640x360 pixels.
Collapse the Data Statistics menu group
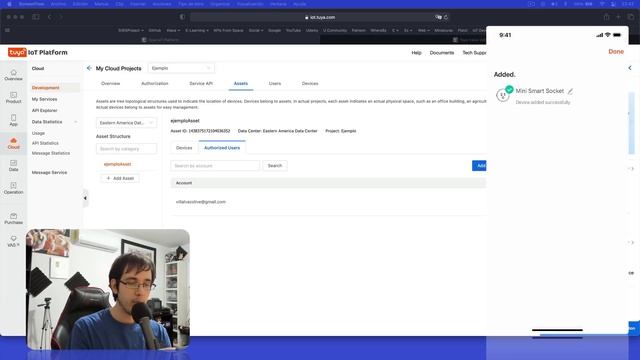[76, 122]
